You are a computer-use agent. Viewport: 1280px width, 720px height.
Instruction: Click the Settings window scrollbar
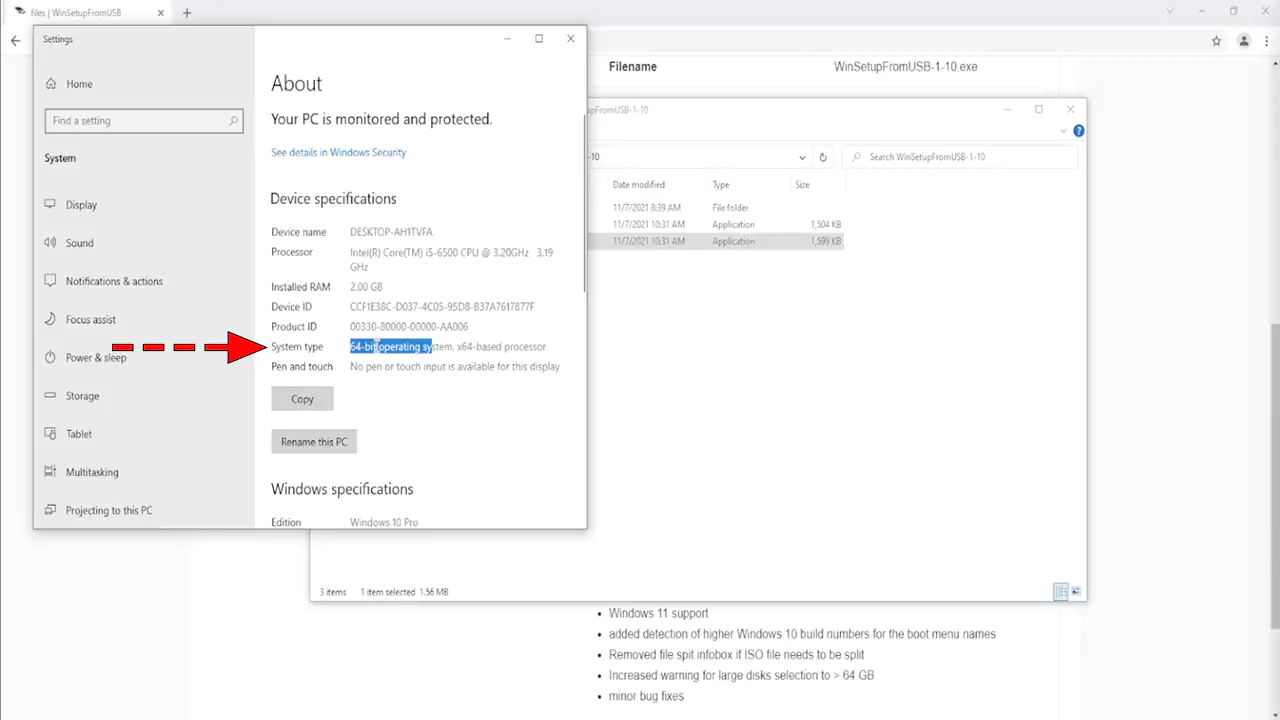pos(583,205)
